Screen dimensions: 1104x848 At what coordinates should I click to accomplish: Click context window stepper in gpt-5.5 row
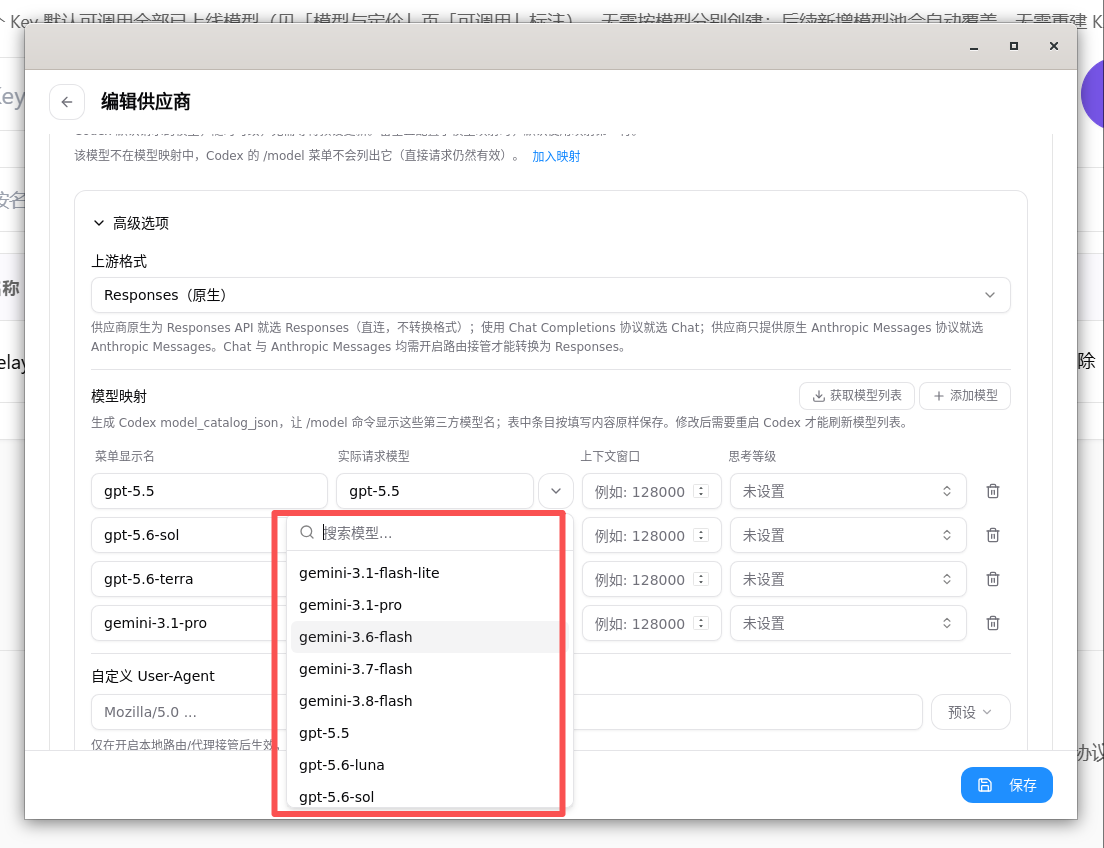point(701,491)
